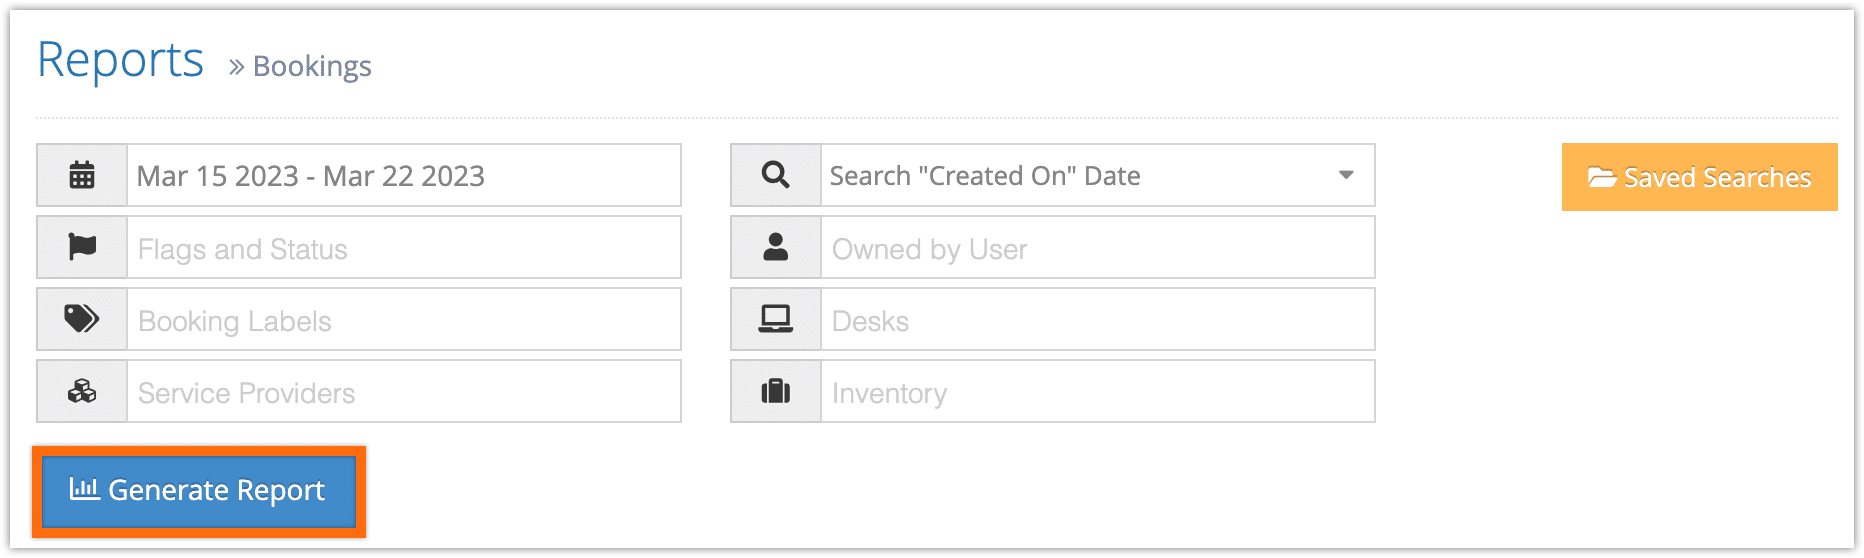
Task: Click the suitcase icon beside Inventory
Action: pos(776,391)
